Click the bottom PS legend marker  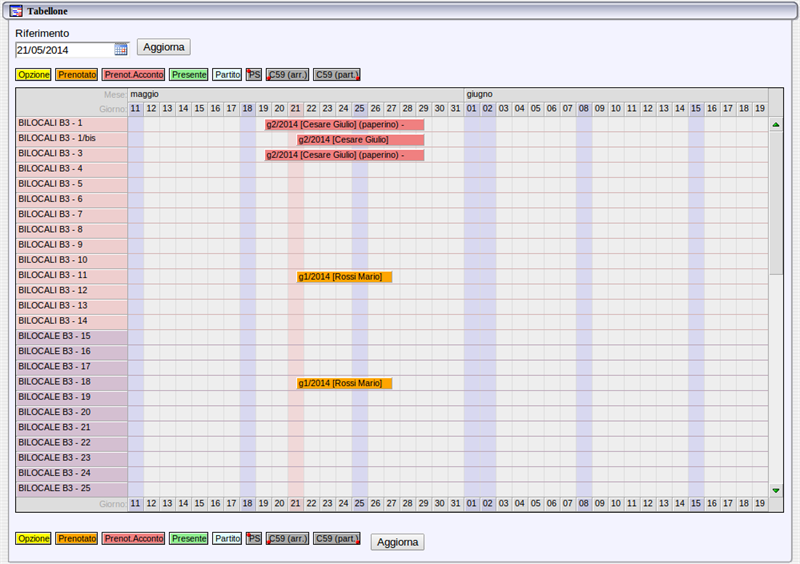pyautogui.click(x=254, y=538)
